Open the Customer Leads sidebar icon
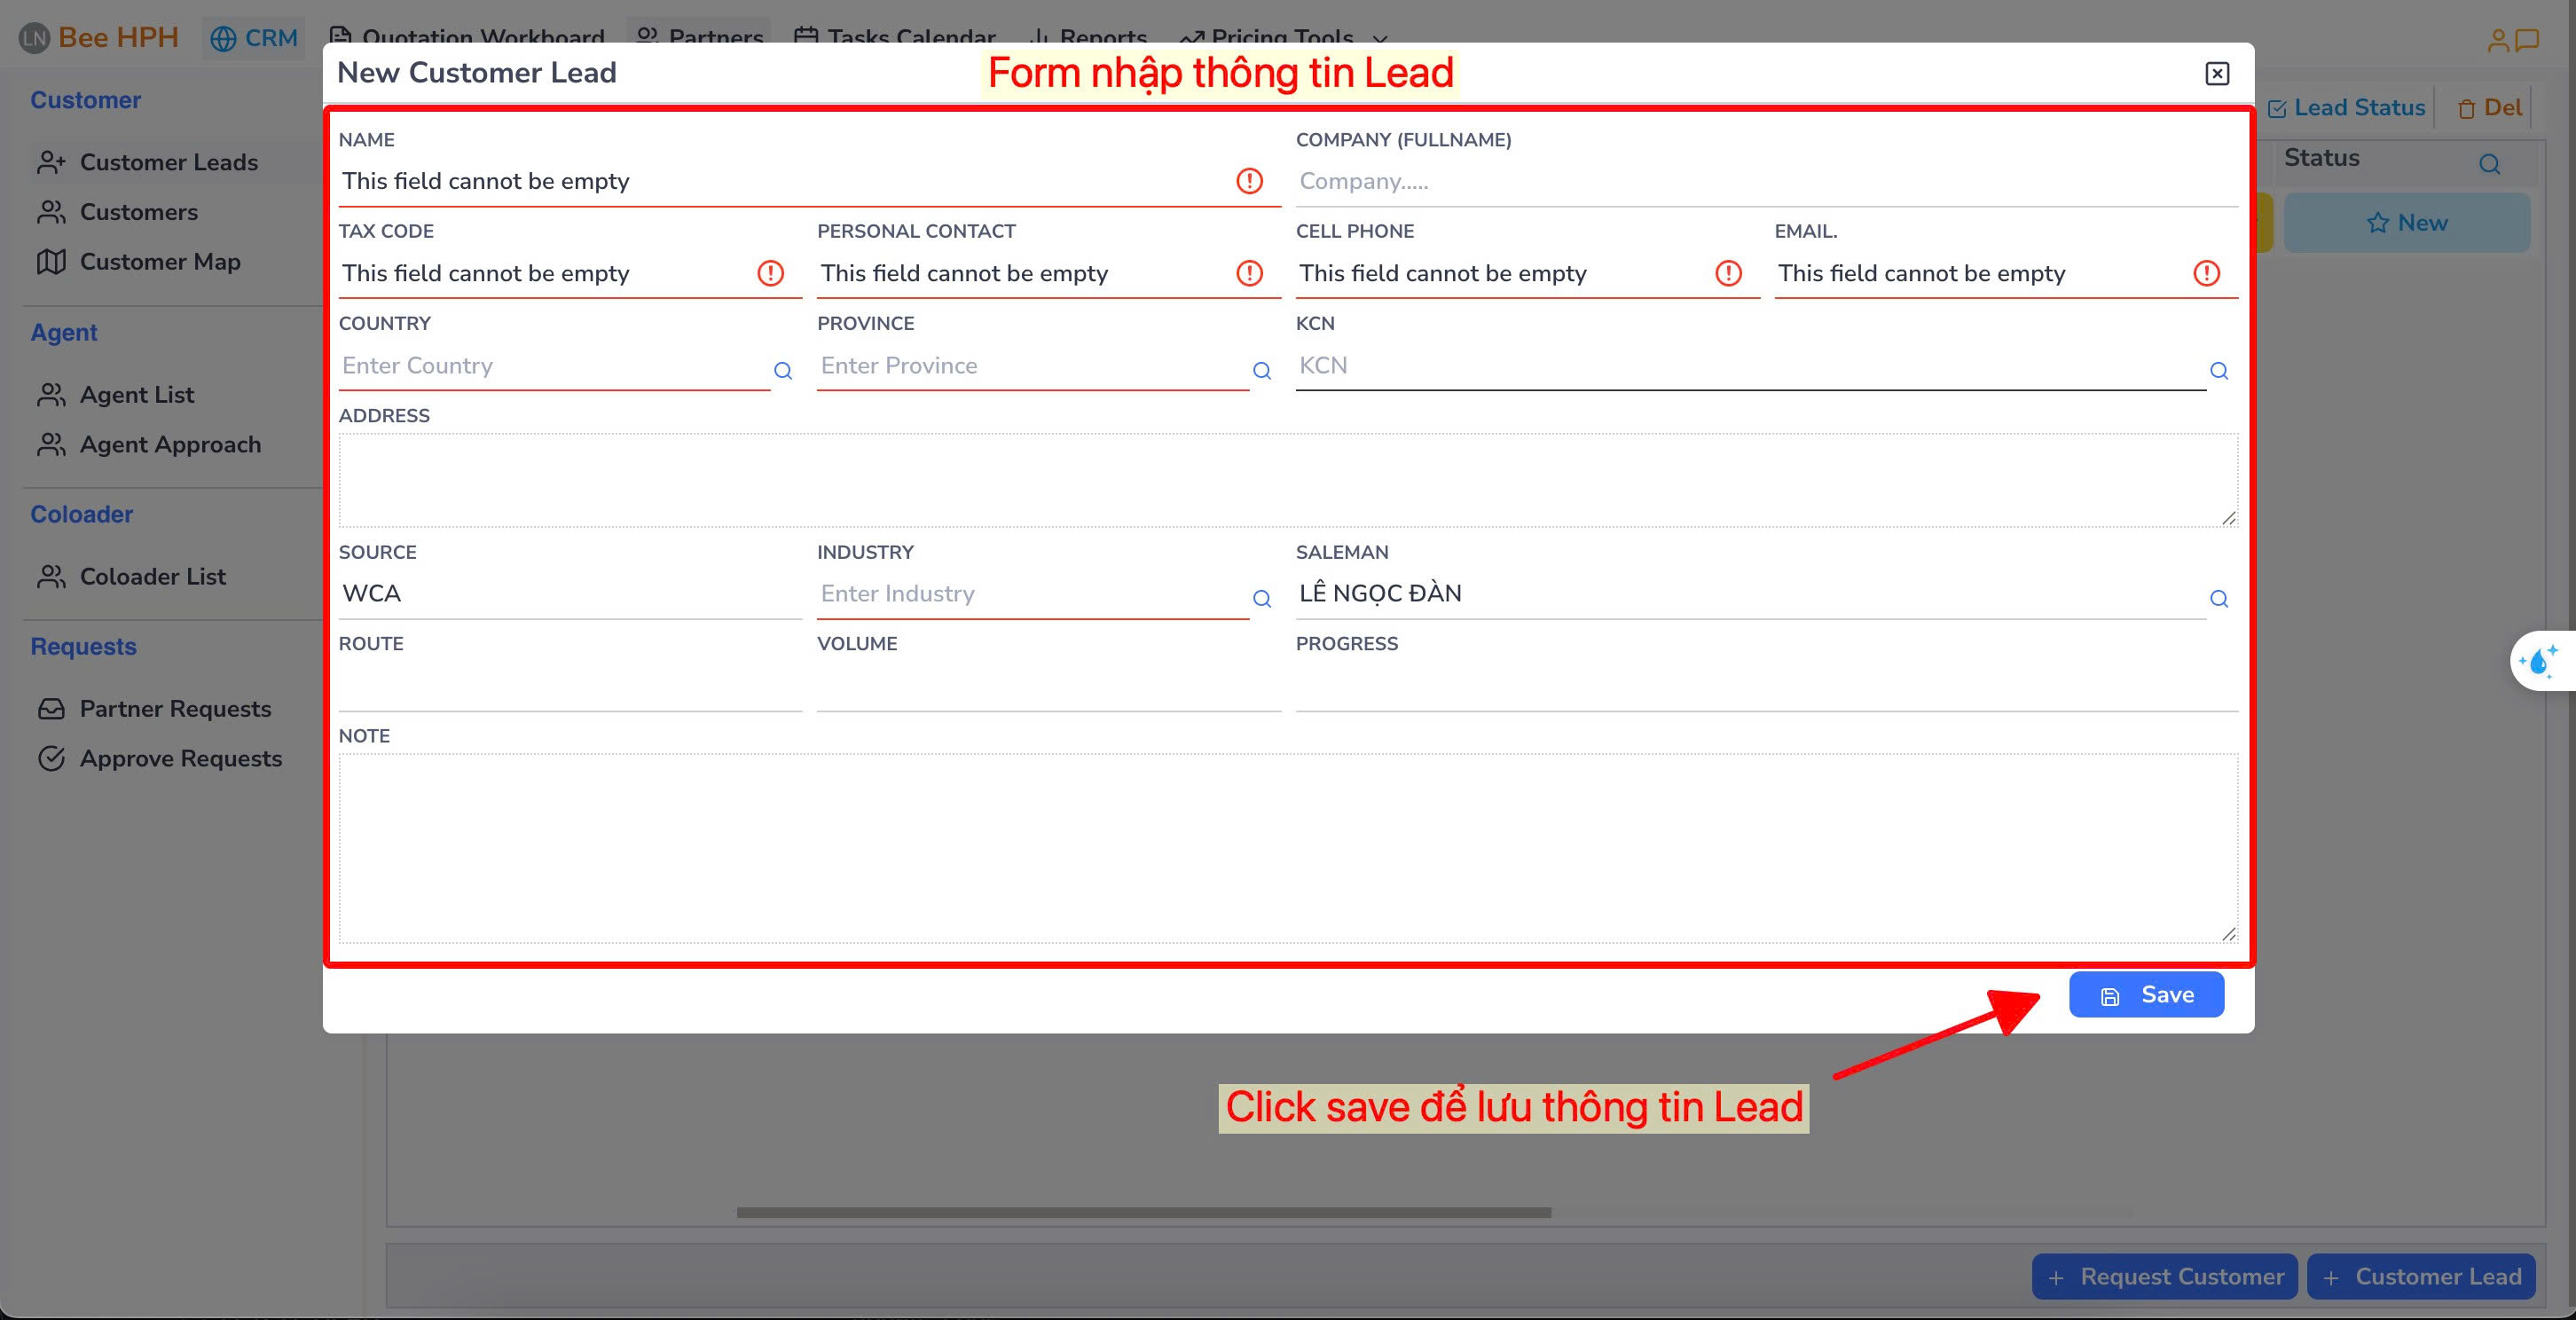This screenshot has height=1320, width=2576. pos(52,162)
